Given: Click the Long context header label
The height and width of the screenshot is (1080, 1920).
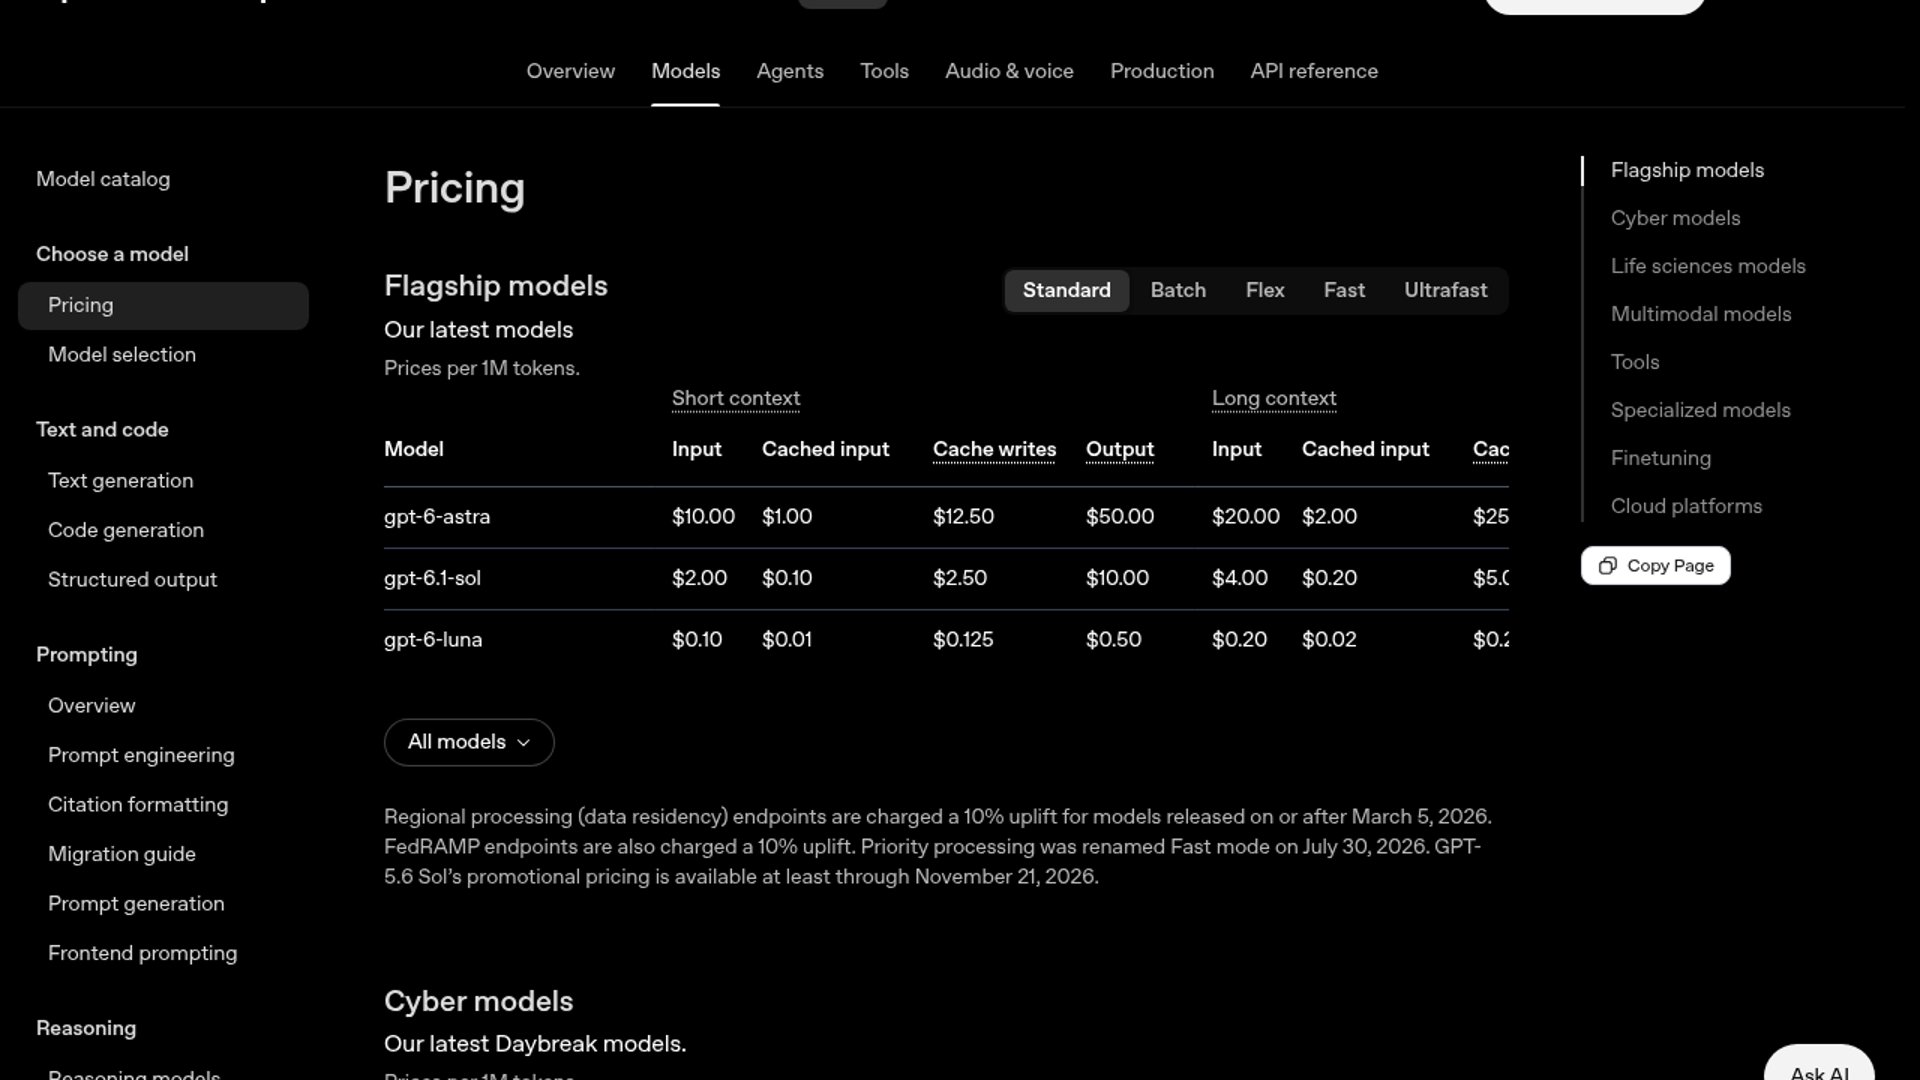Looking at the screenshot, I should click(x=1274, y=398).
